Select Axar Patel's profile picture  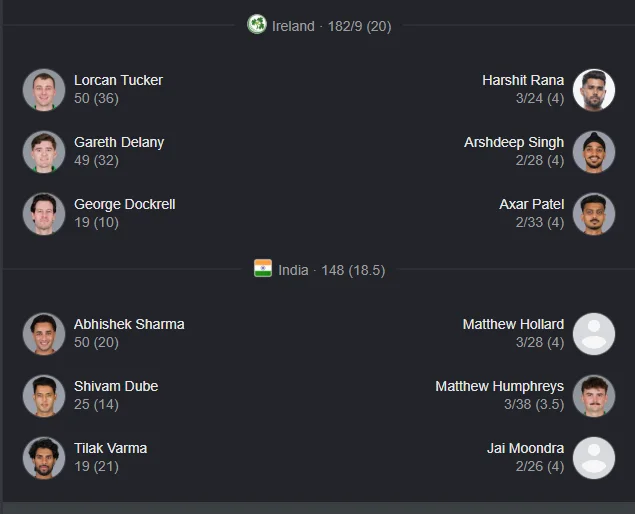(x=594, y=213)
